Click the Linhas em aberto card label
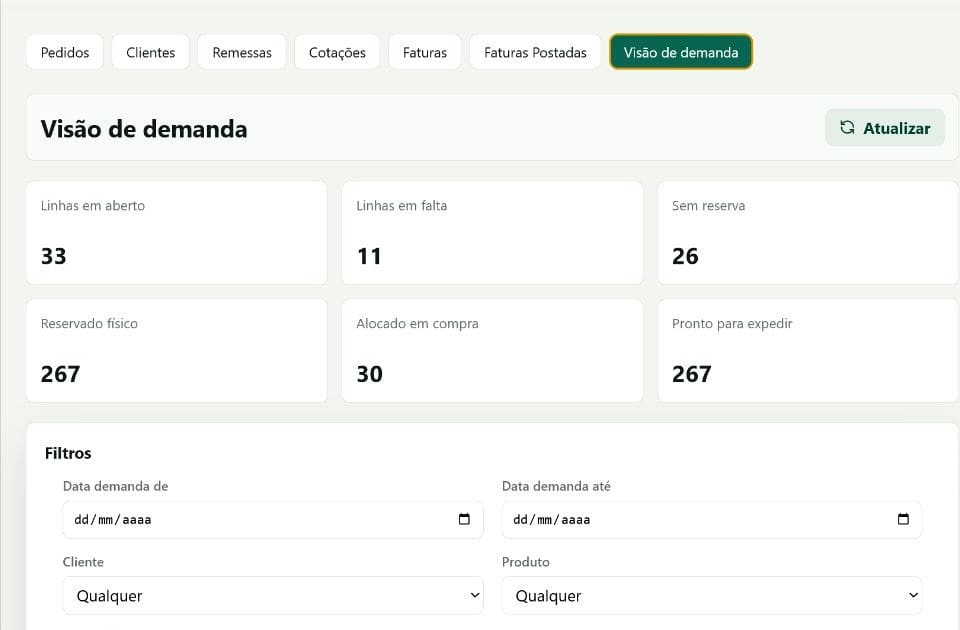960x630 pixels. (x=92, y=206)
